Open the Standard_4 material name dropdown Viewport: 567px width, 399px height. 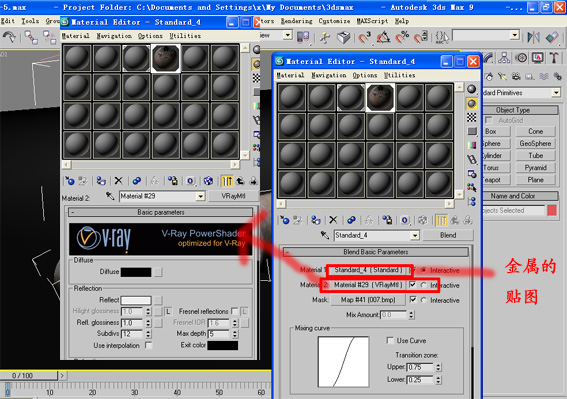[415, 235]
